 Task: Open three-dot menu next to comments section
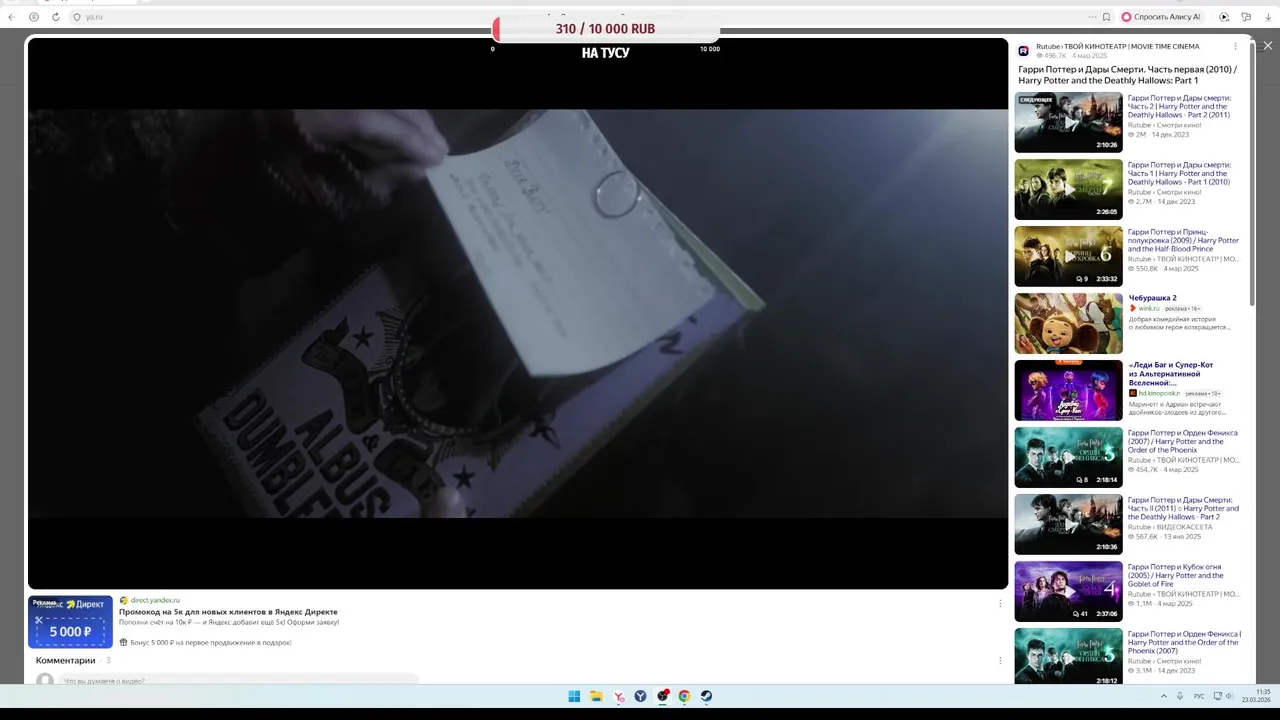(1000, 660)
